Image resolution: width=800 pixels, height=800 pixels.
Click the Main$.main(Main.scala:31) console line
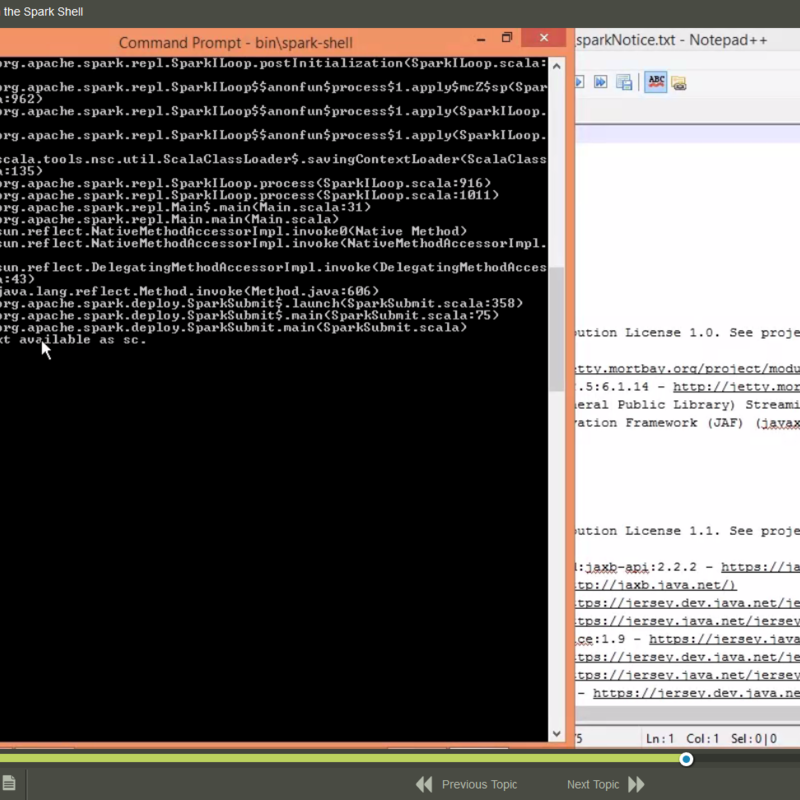pos(185,208)
